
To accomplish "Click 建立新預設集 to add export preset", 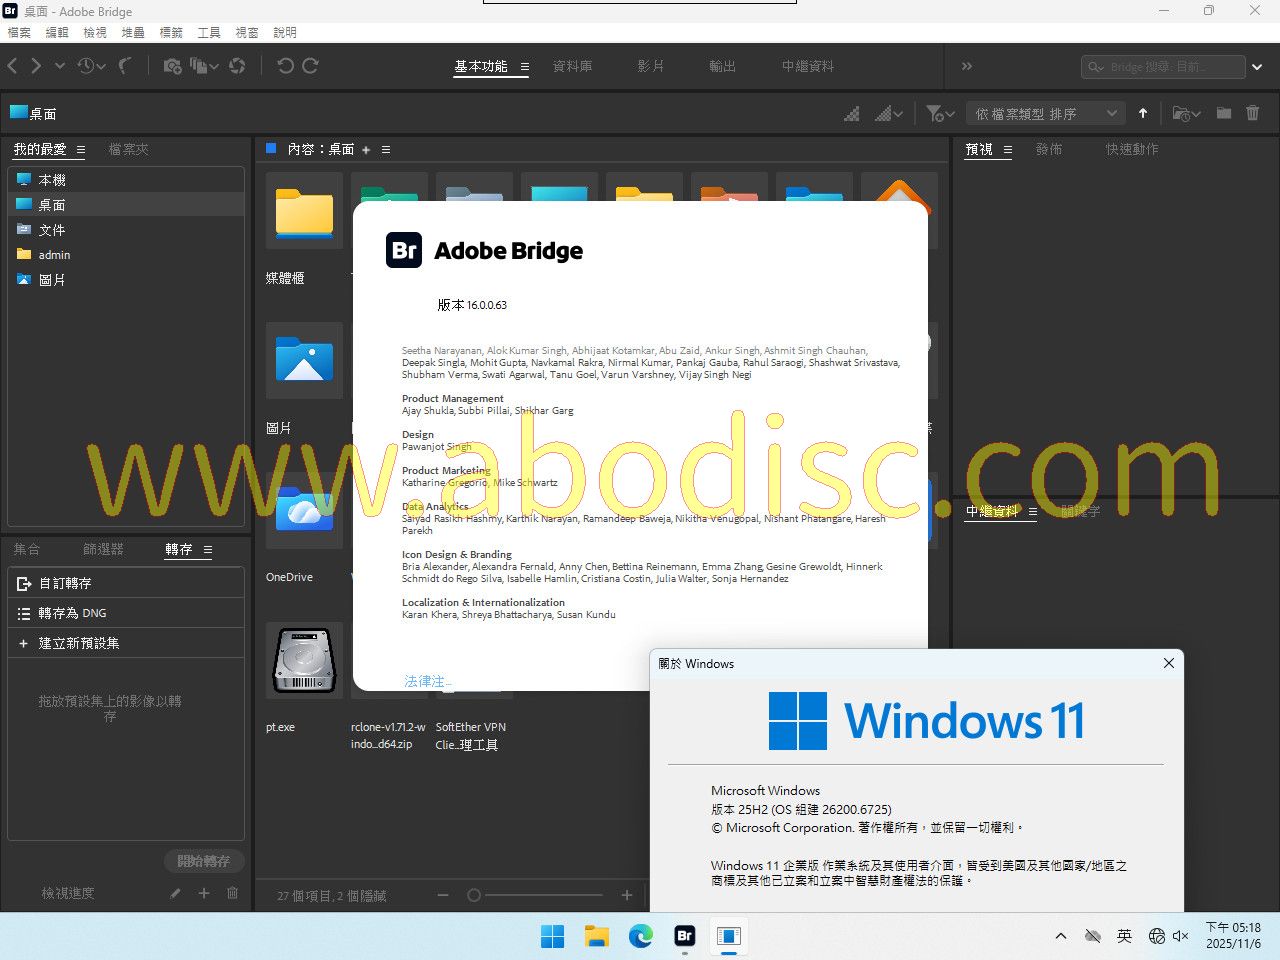I will [x=79, y=643].
